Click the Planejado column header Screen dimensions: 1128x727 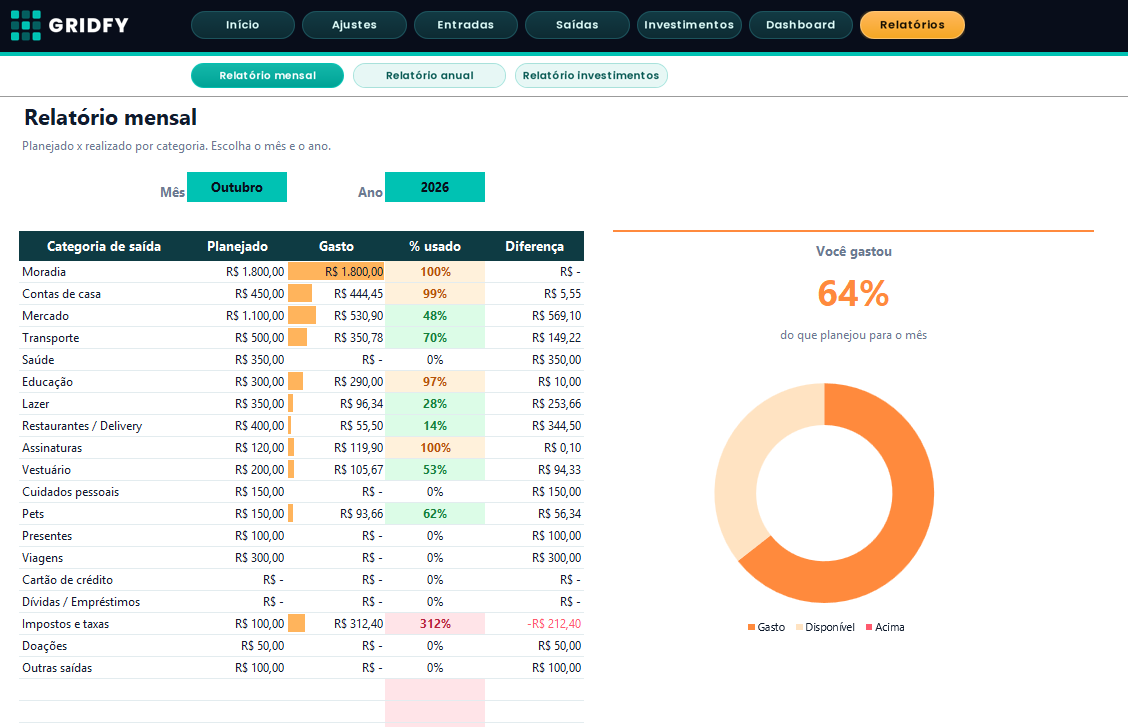pos(237,246)
